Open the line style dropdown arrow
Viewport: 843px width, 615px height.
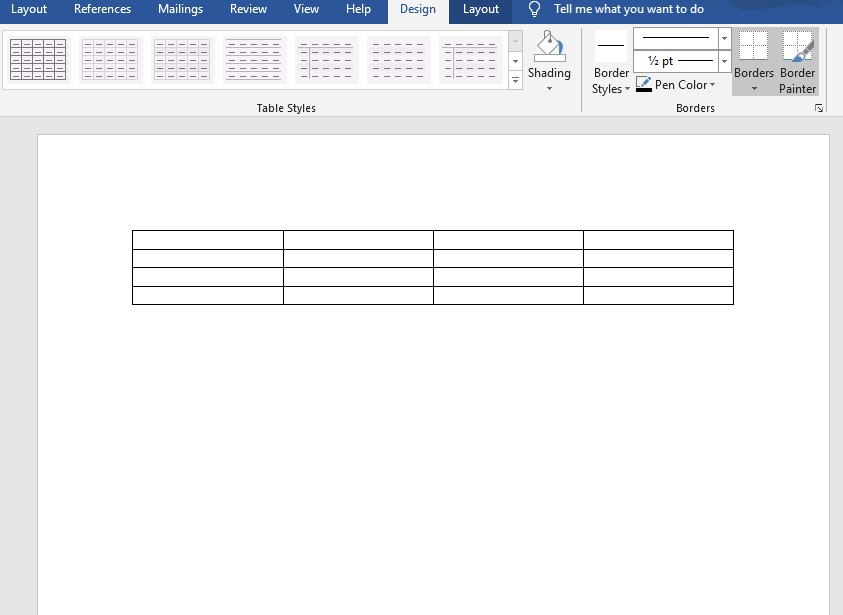(x=724, y=38)
